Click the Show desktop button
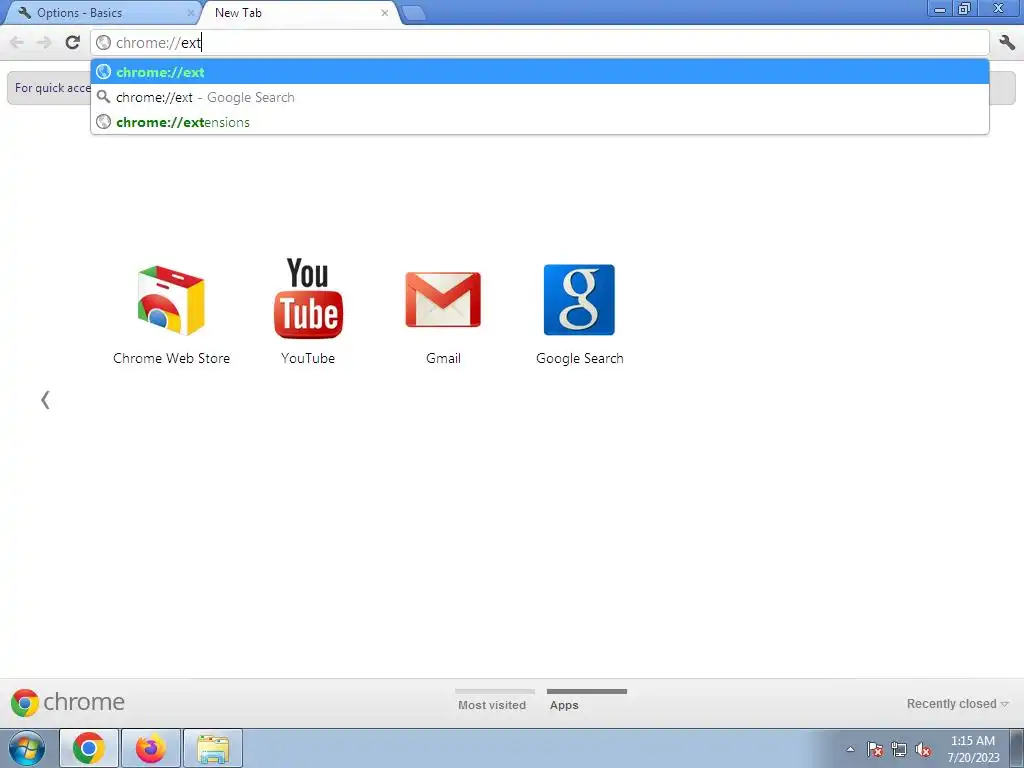Viewport: 1024px width, 768px height. [x=1017, y=748]
